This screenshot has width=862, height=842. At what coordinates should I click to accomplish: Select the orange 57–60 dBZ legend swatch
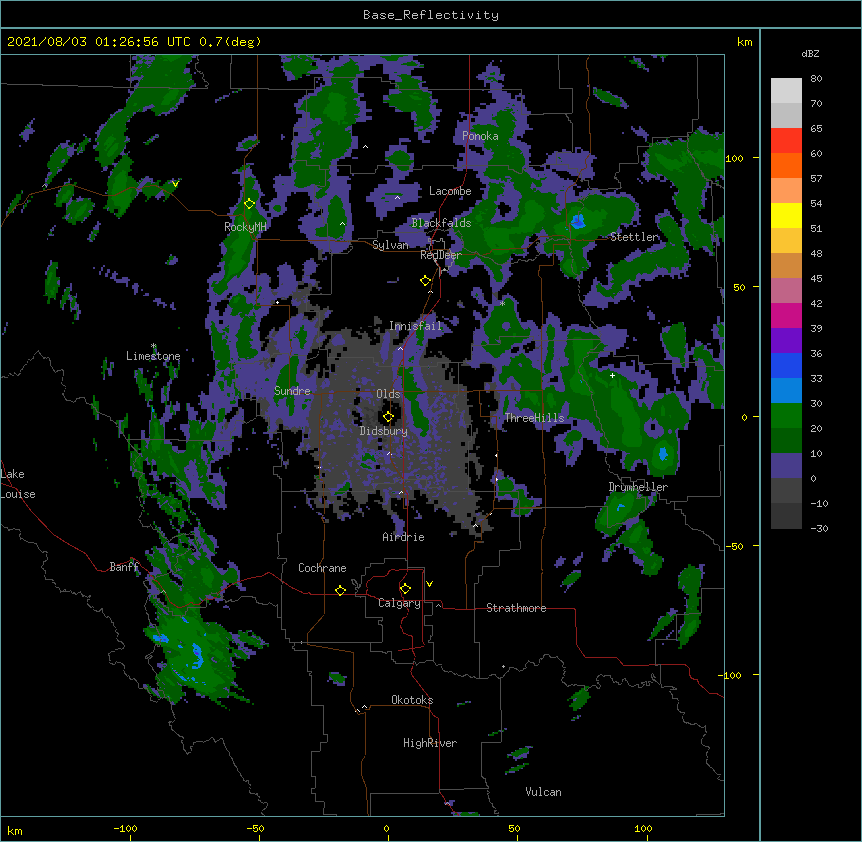pyautogui.click(x=786, y=165)
